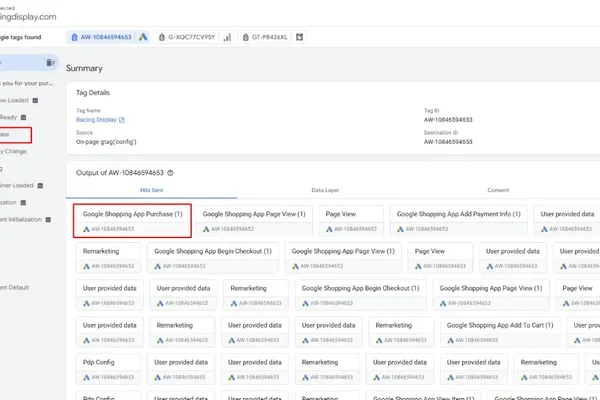Click the Summary heading

pyautogui.click(x=84, y=68)
